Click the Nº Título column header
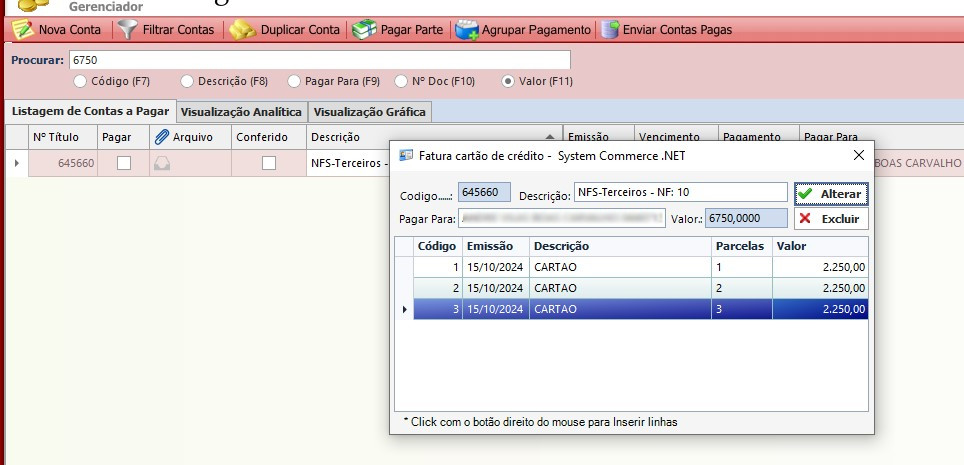The height and width of the screenshot is (465, 964). pos(63,137)
